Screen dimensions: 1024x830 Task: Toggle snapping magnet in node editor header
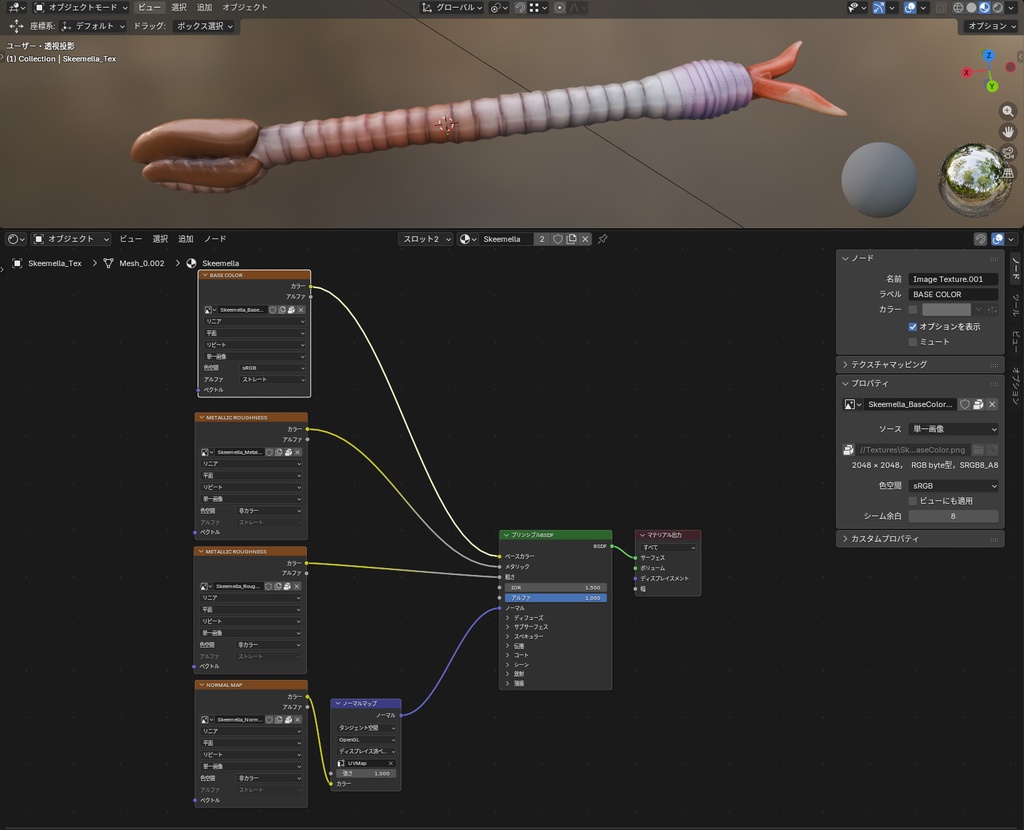(980, 239)
